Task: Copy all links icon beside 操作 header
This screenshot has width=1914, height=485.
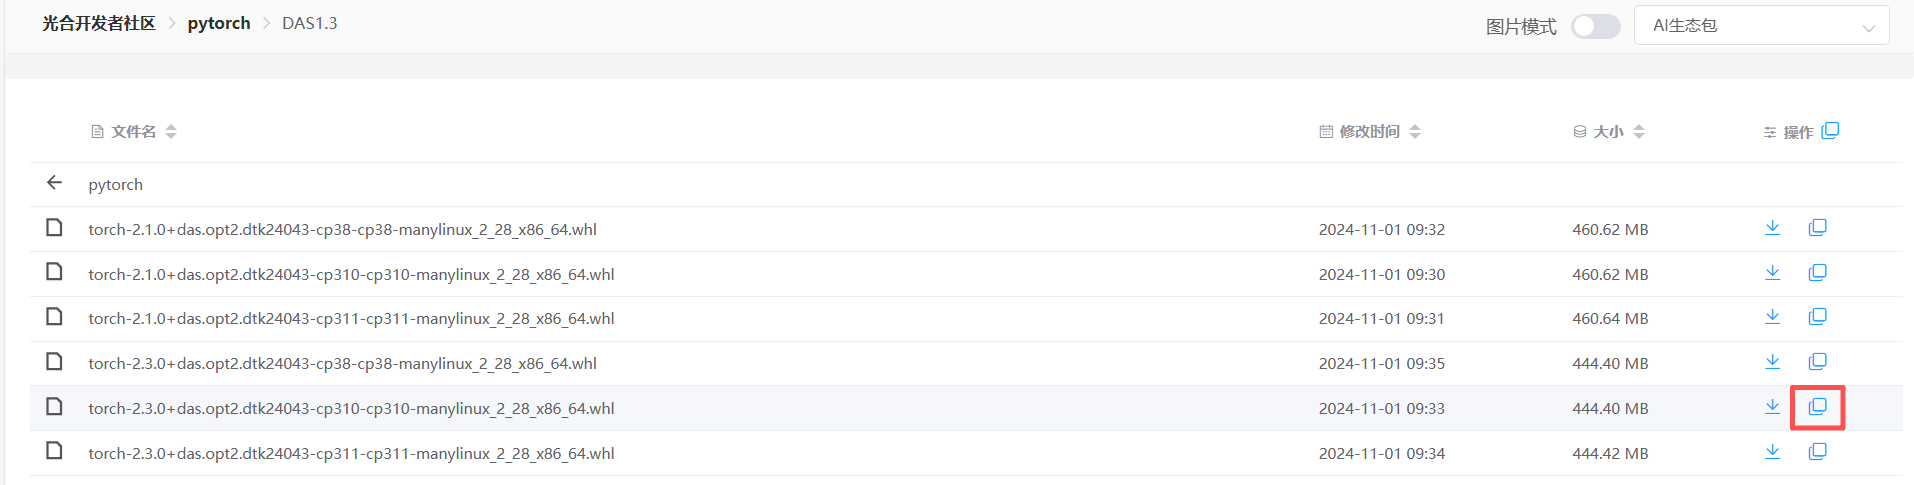Action: pyautogui.click(x=1830, y=131)
